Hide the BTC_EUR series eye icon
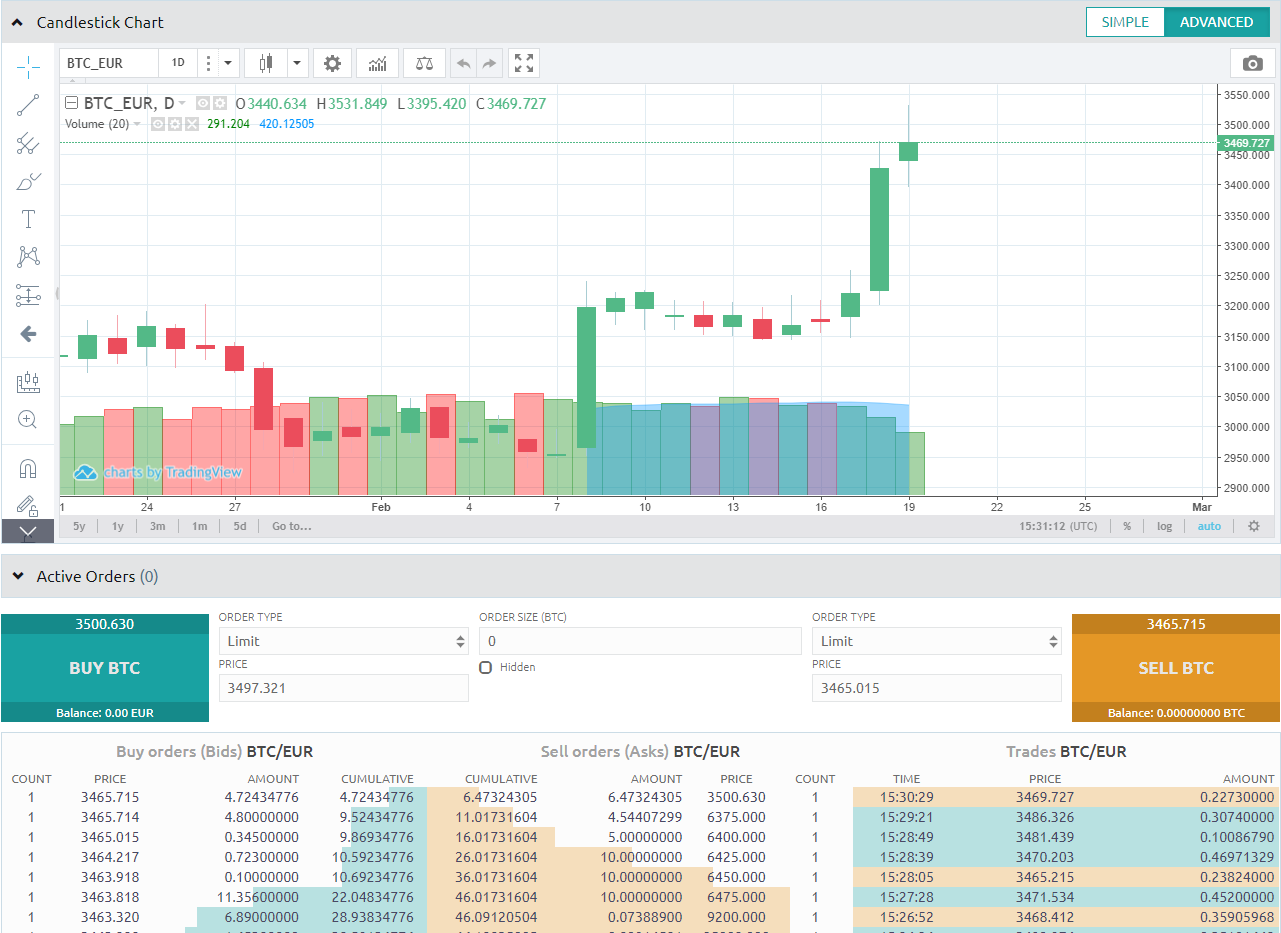 tap(203, 103)
